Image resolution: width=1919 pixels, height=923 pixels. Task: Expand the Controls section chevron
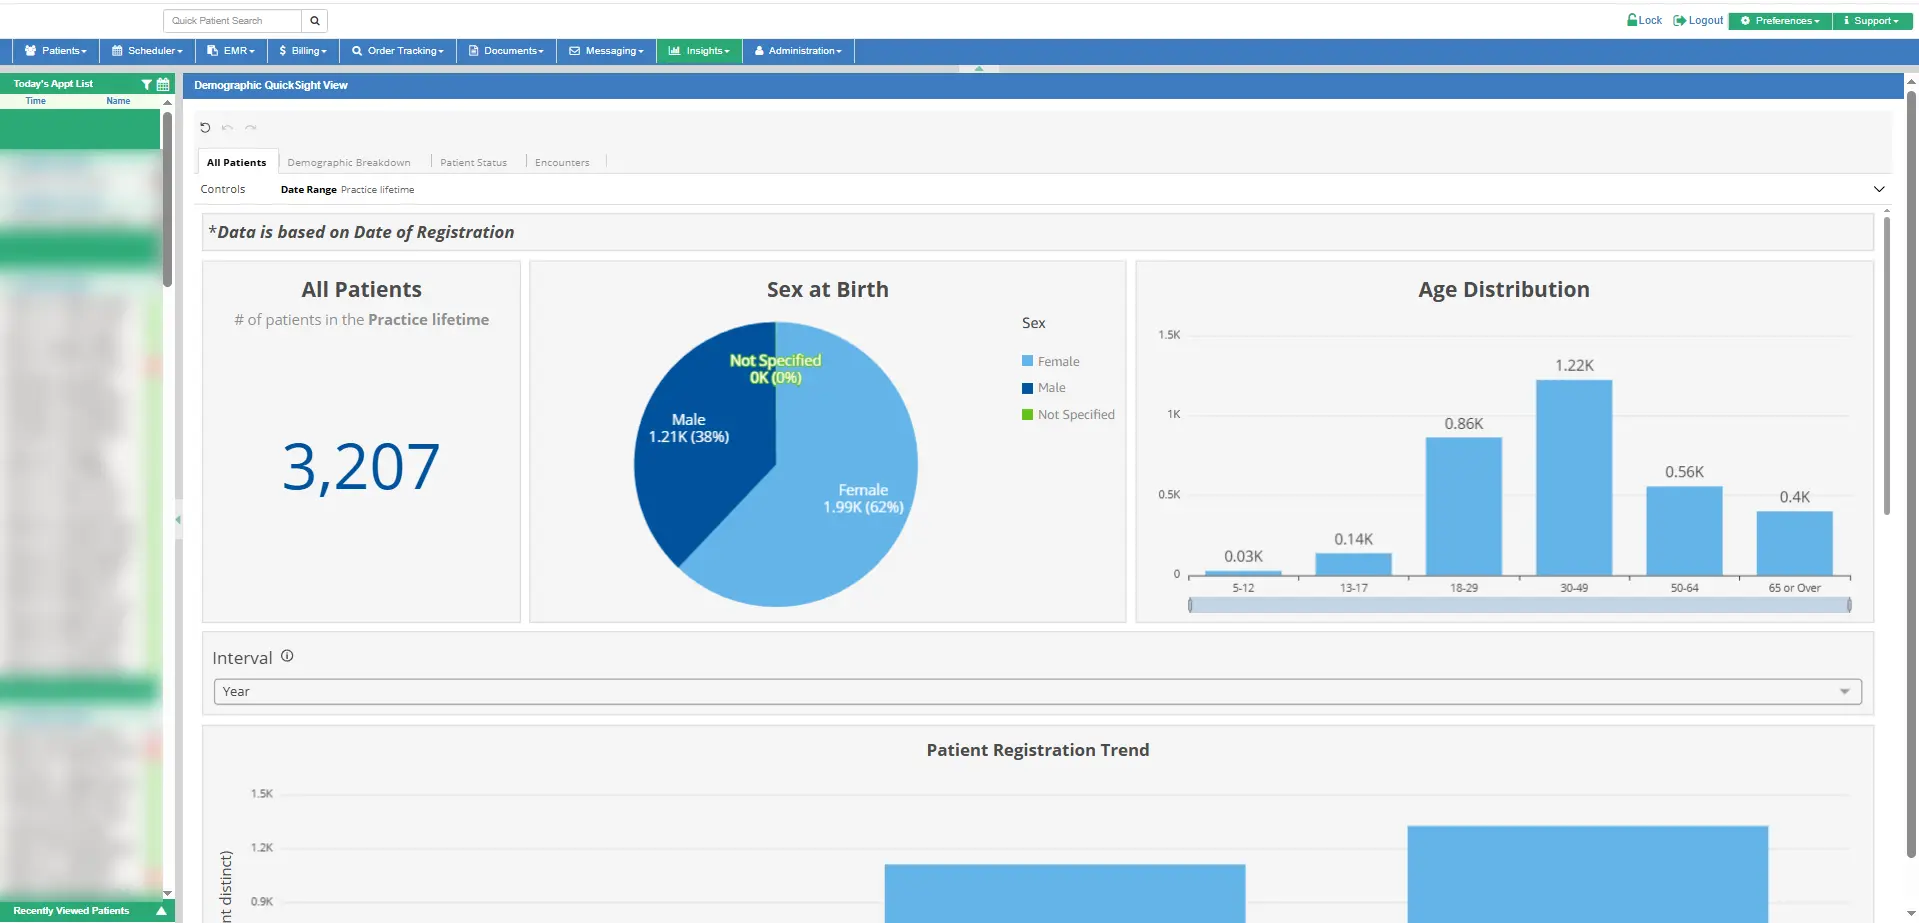(x=1878, y=189)
